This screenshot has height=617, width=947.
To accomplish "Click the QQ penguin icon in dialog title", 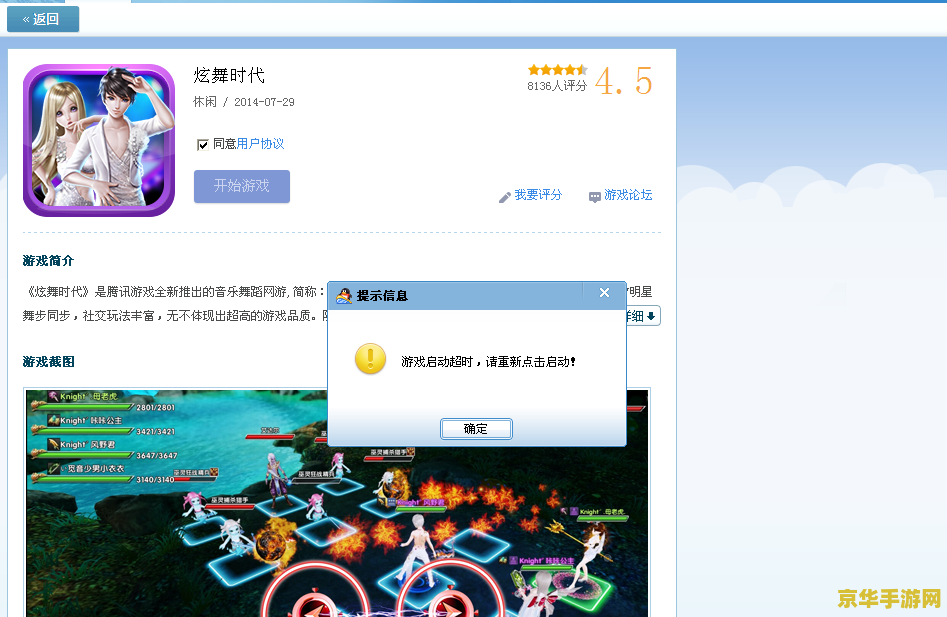I will [344, 295].
